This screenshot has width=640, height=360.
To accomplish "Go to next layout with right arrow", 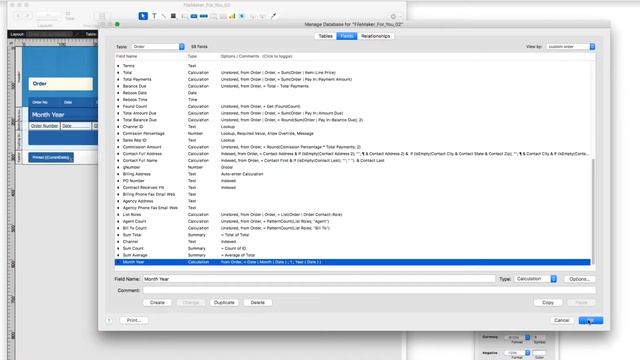I will click(28, 16).
